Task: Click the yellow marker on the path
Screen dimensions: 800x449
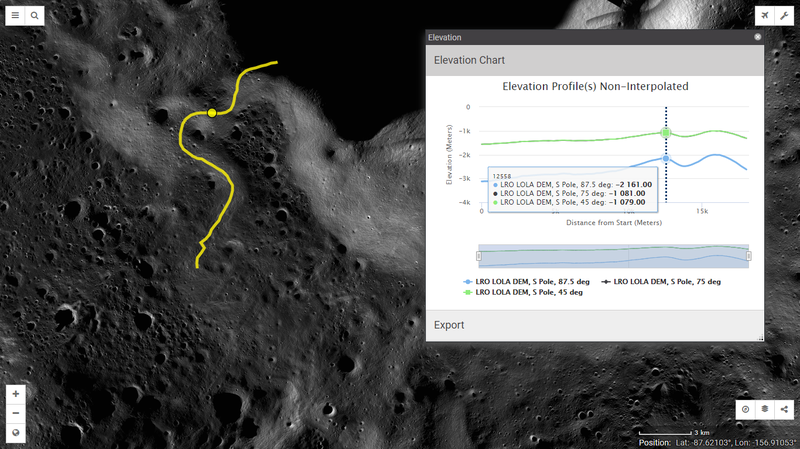Action: (212, 113)
